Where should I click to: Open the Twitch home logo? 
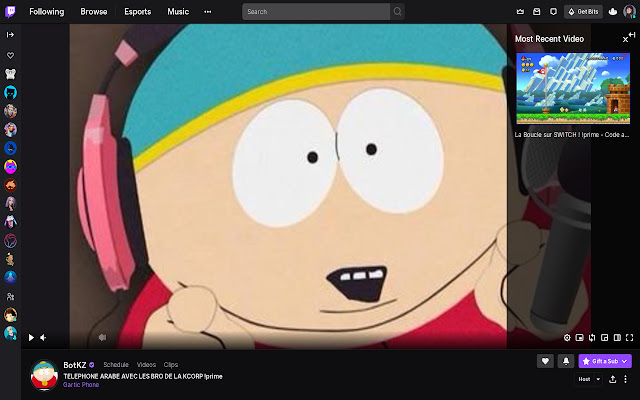point(10,11)
